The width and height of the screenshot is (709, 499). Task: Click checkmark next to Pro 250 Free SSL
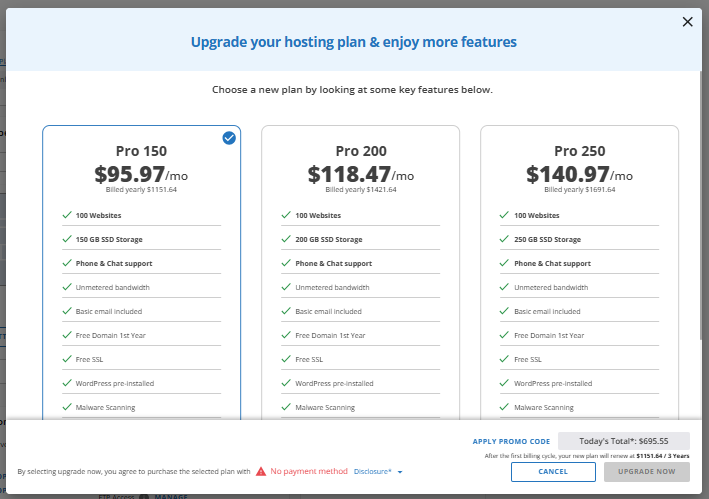click(x=504, y=359)
